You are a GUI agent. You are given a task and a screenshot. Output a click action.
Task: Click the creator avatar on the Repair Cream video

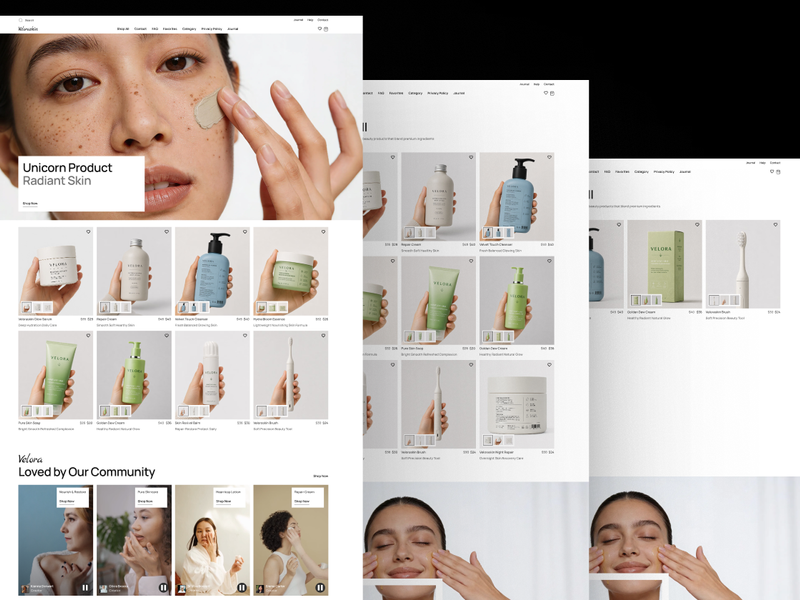pyautogui.click(x=260, y=588)
